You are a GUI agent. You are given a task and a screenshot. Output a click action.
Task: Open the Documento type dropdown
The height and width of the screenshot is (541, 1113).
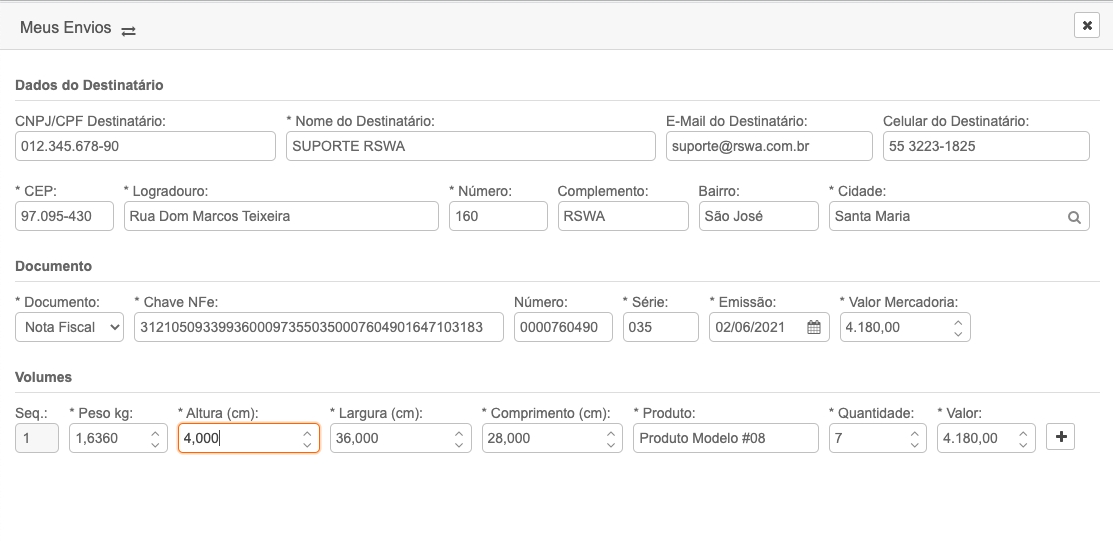[69, 327]
